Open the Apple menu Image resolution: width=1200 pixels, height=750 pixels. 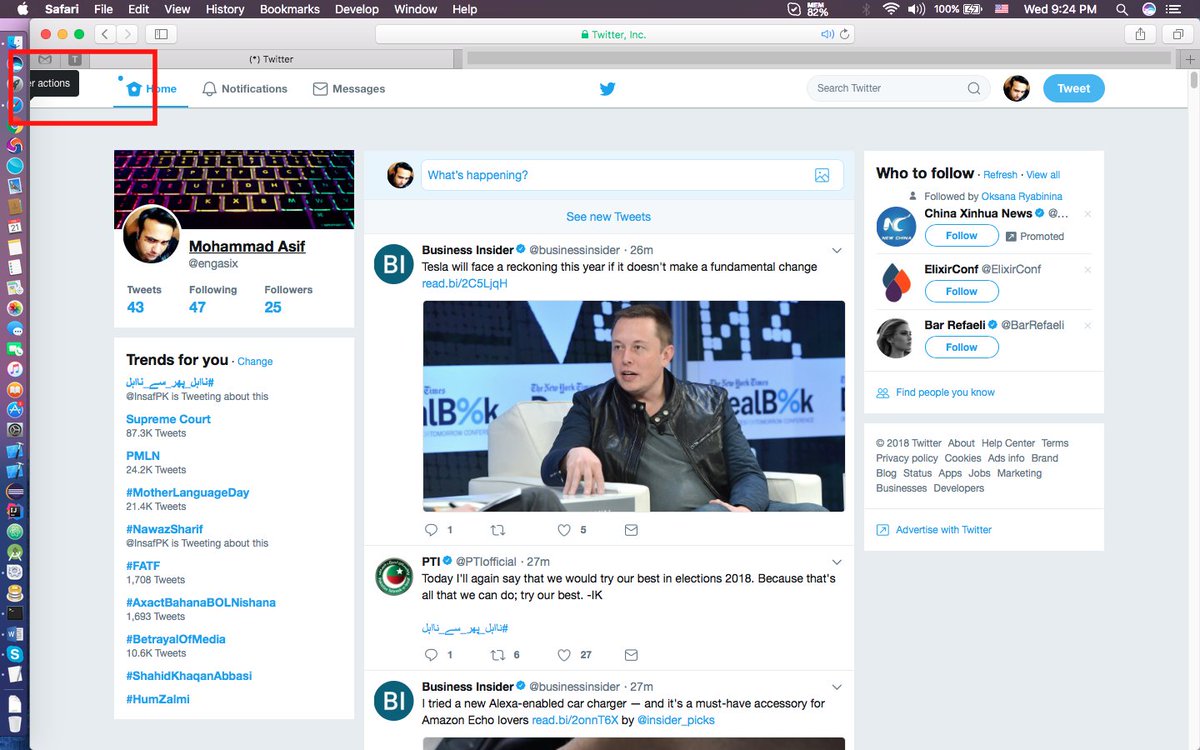22,9
